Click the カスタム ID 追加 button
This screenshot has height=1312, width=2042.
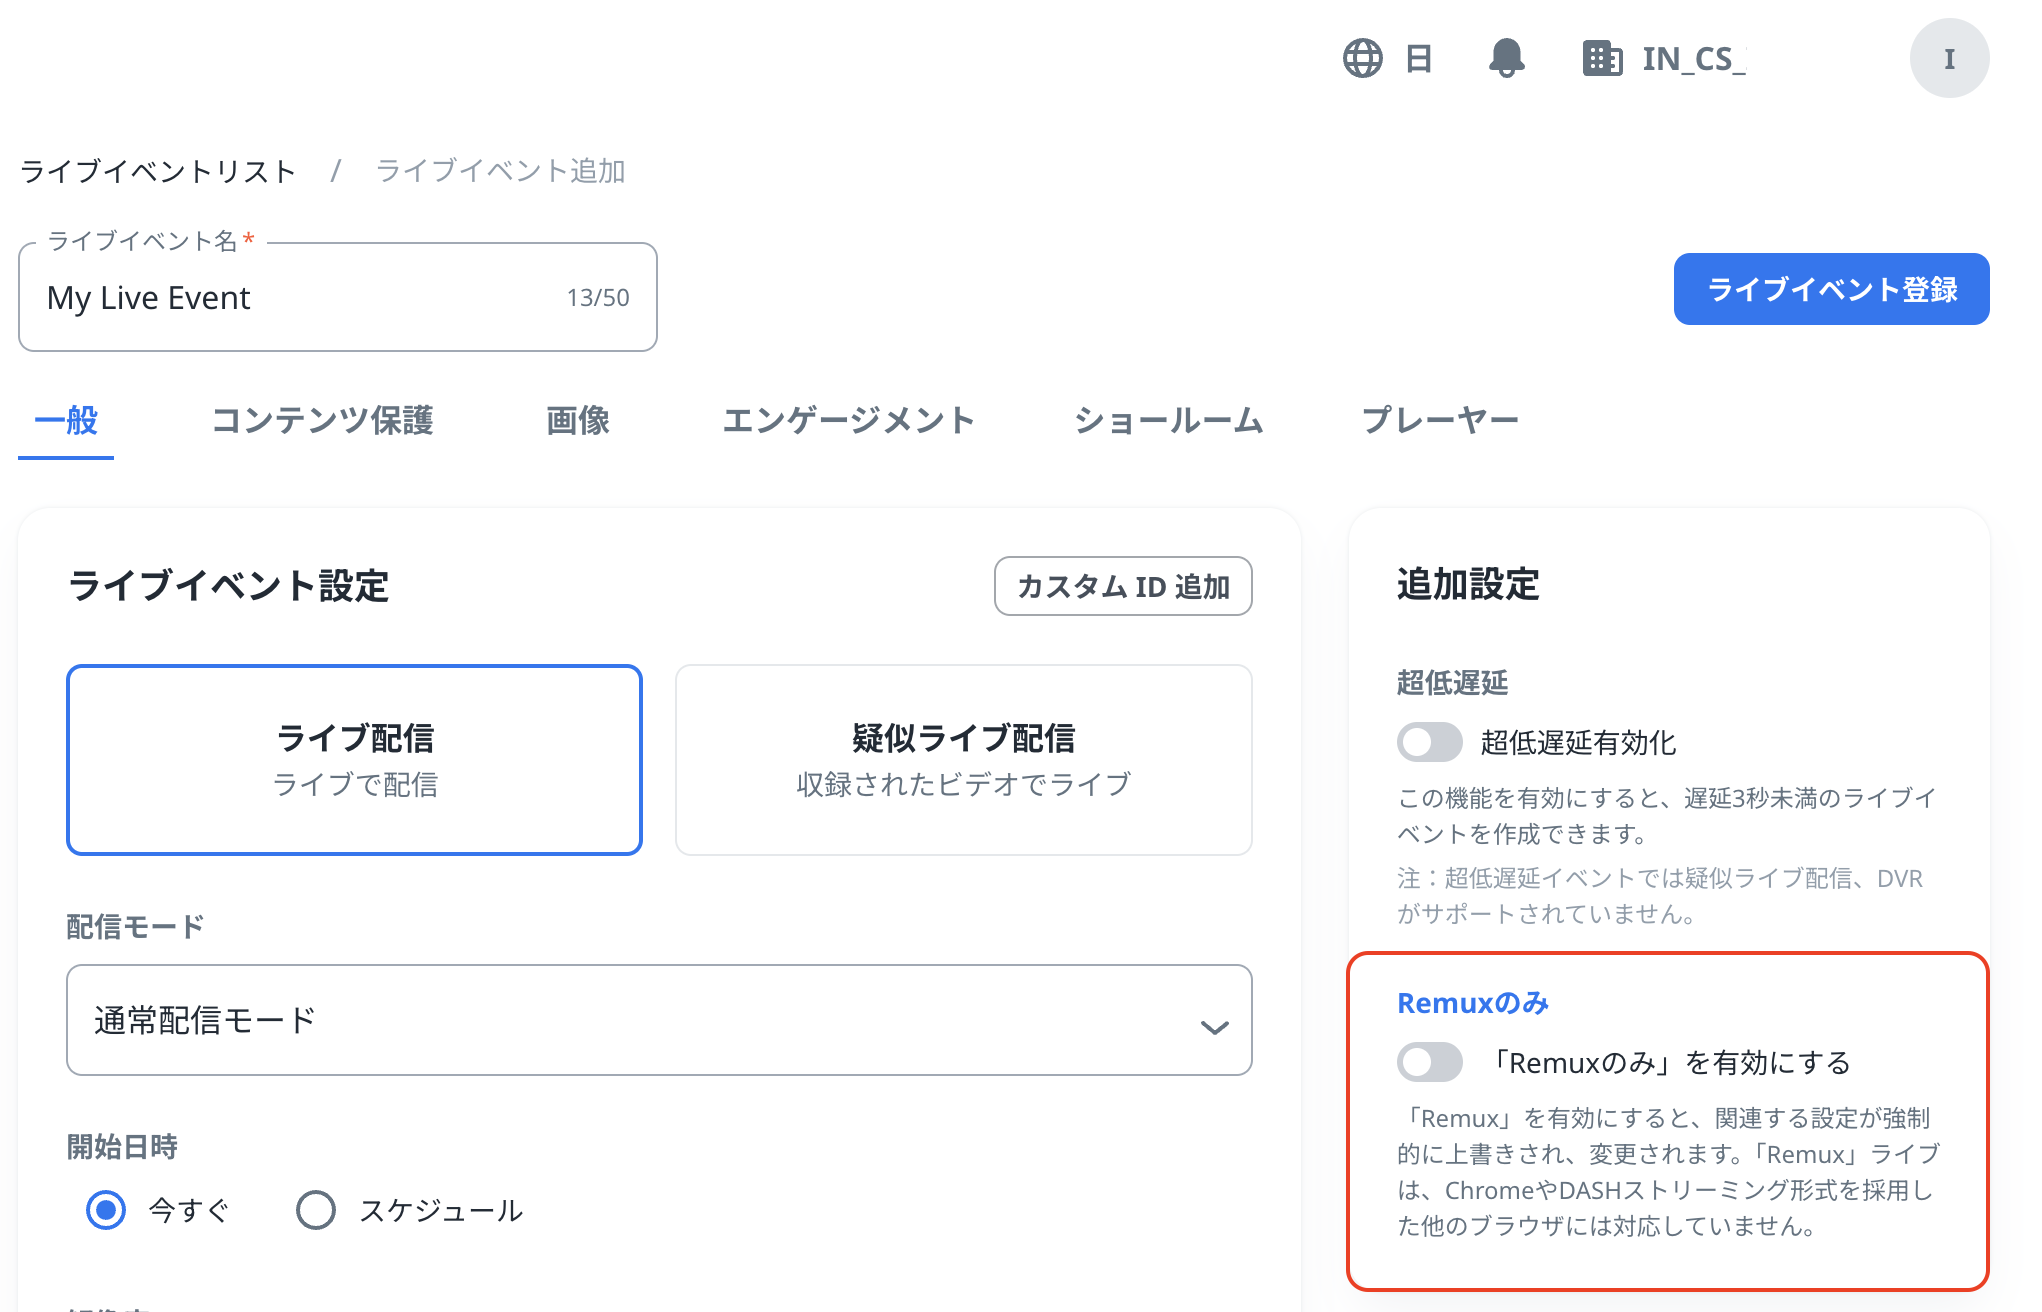1123,586
